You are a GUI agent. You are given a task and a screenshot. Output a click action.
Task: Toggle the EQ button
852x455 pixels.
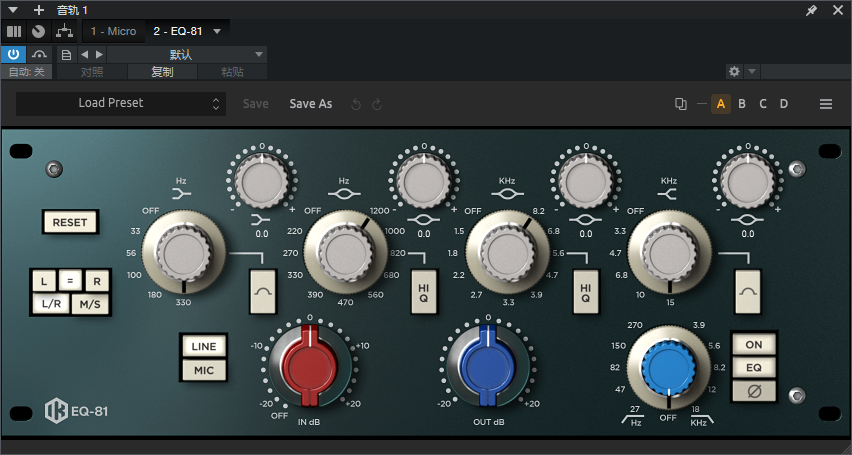pyautogui.click(x=754, y=367)
